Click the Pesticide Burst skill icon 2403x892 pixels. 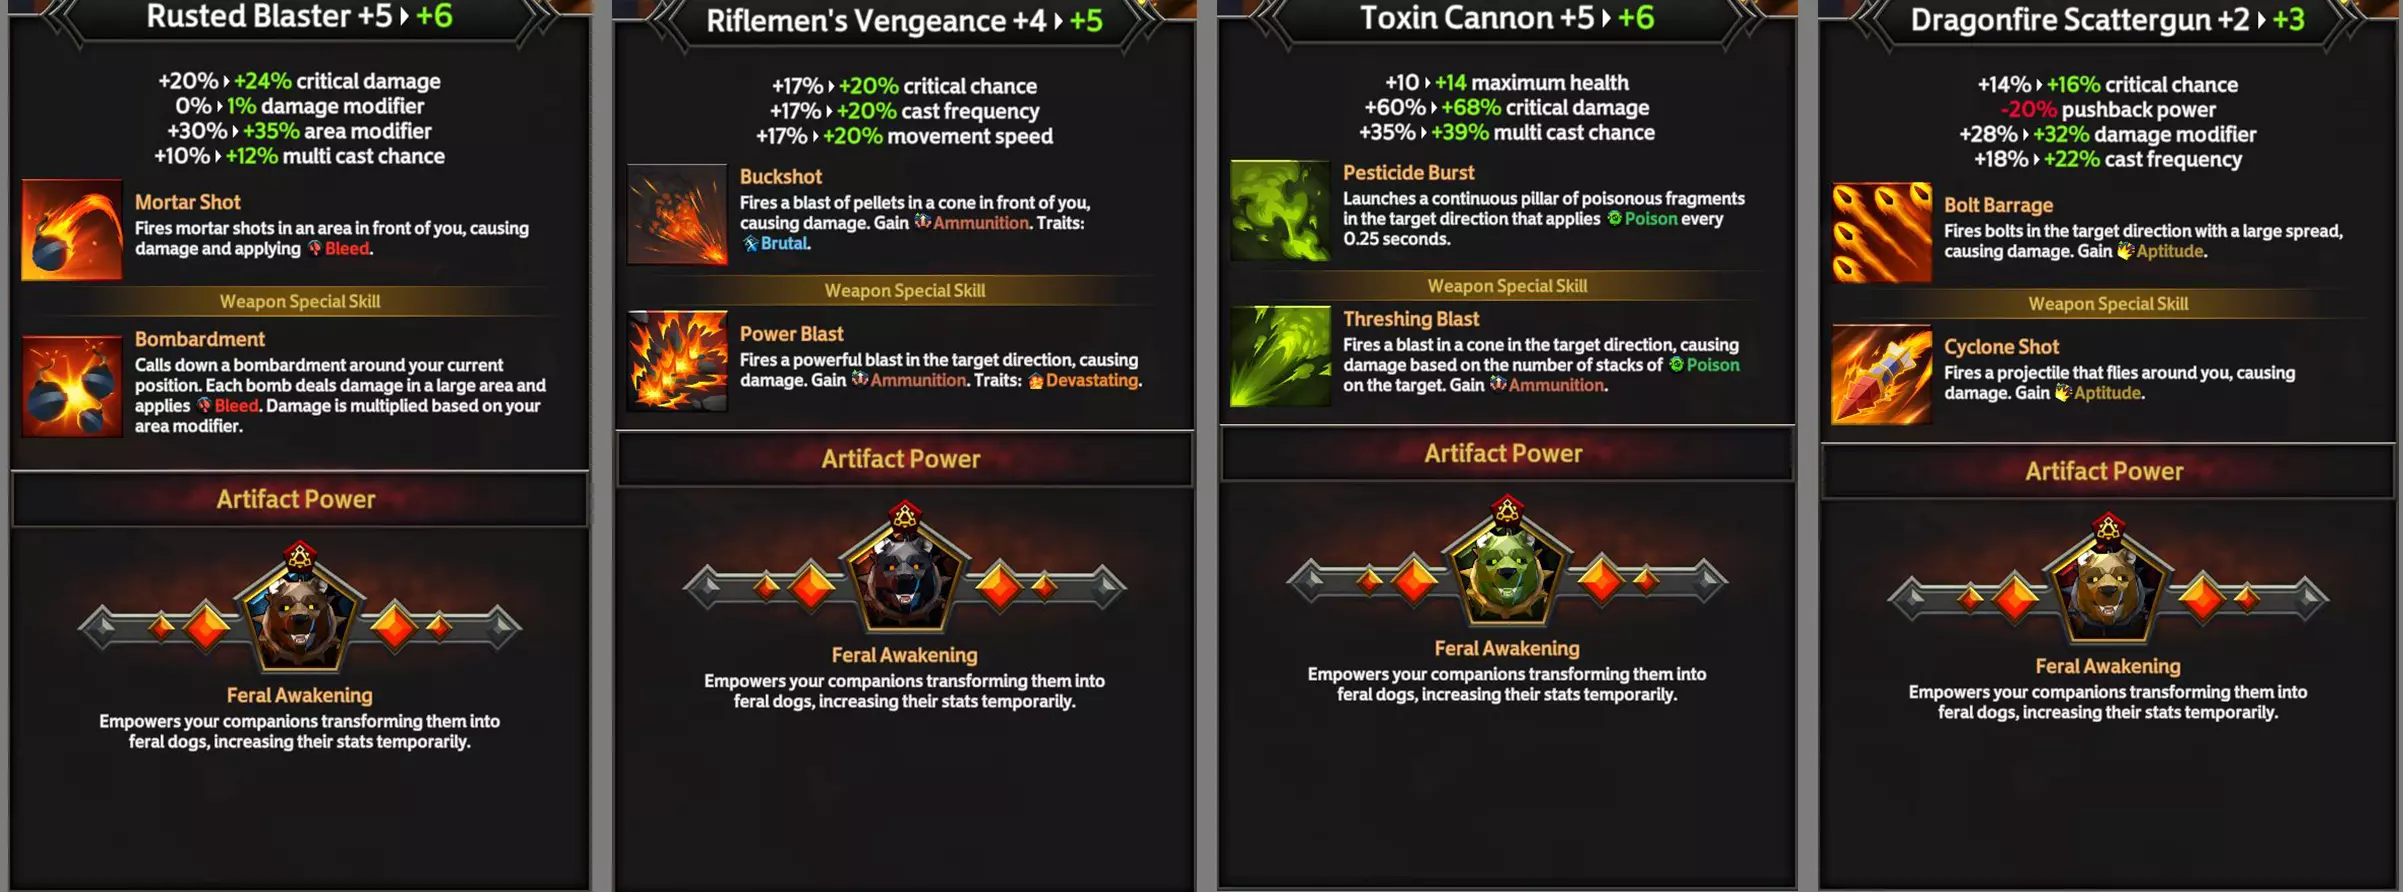point(1280,211)
